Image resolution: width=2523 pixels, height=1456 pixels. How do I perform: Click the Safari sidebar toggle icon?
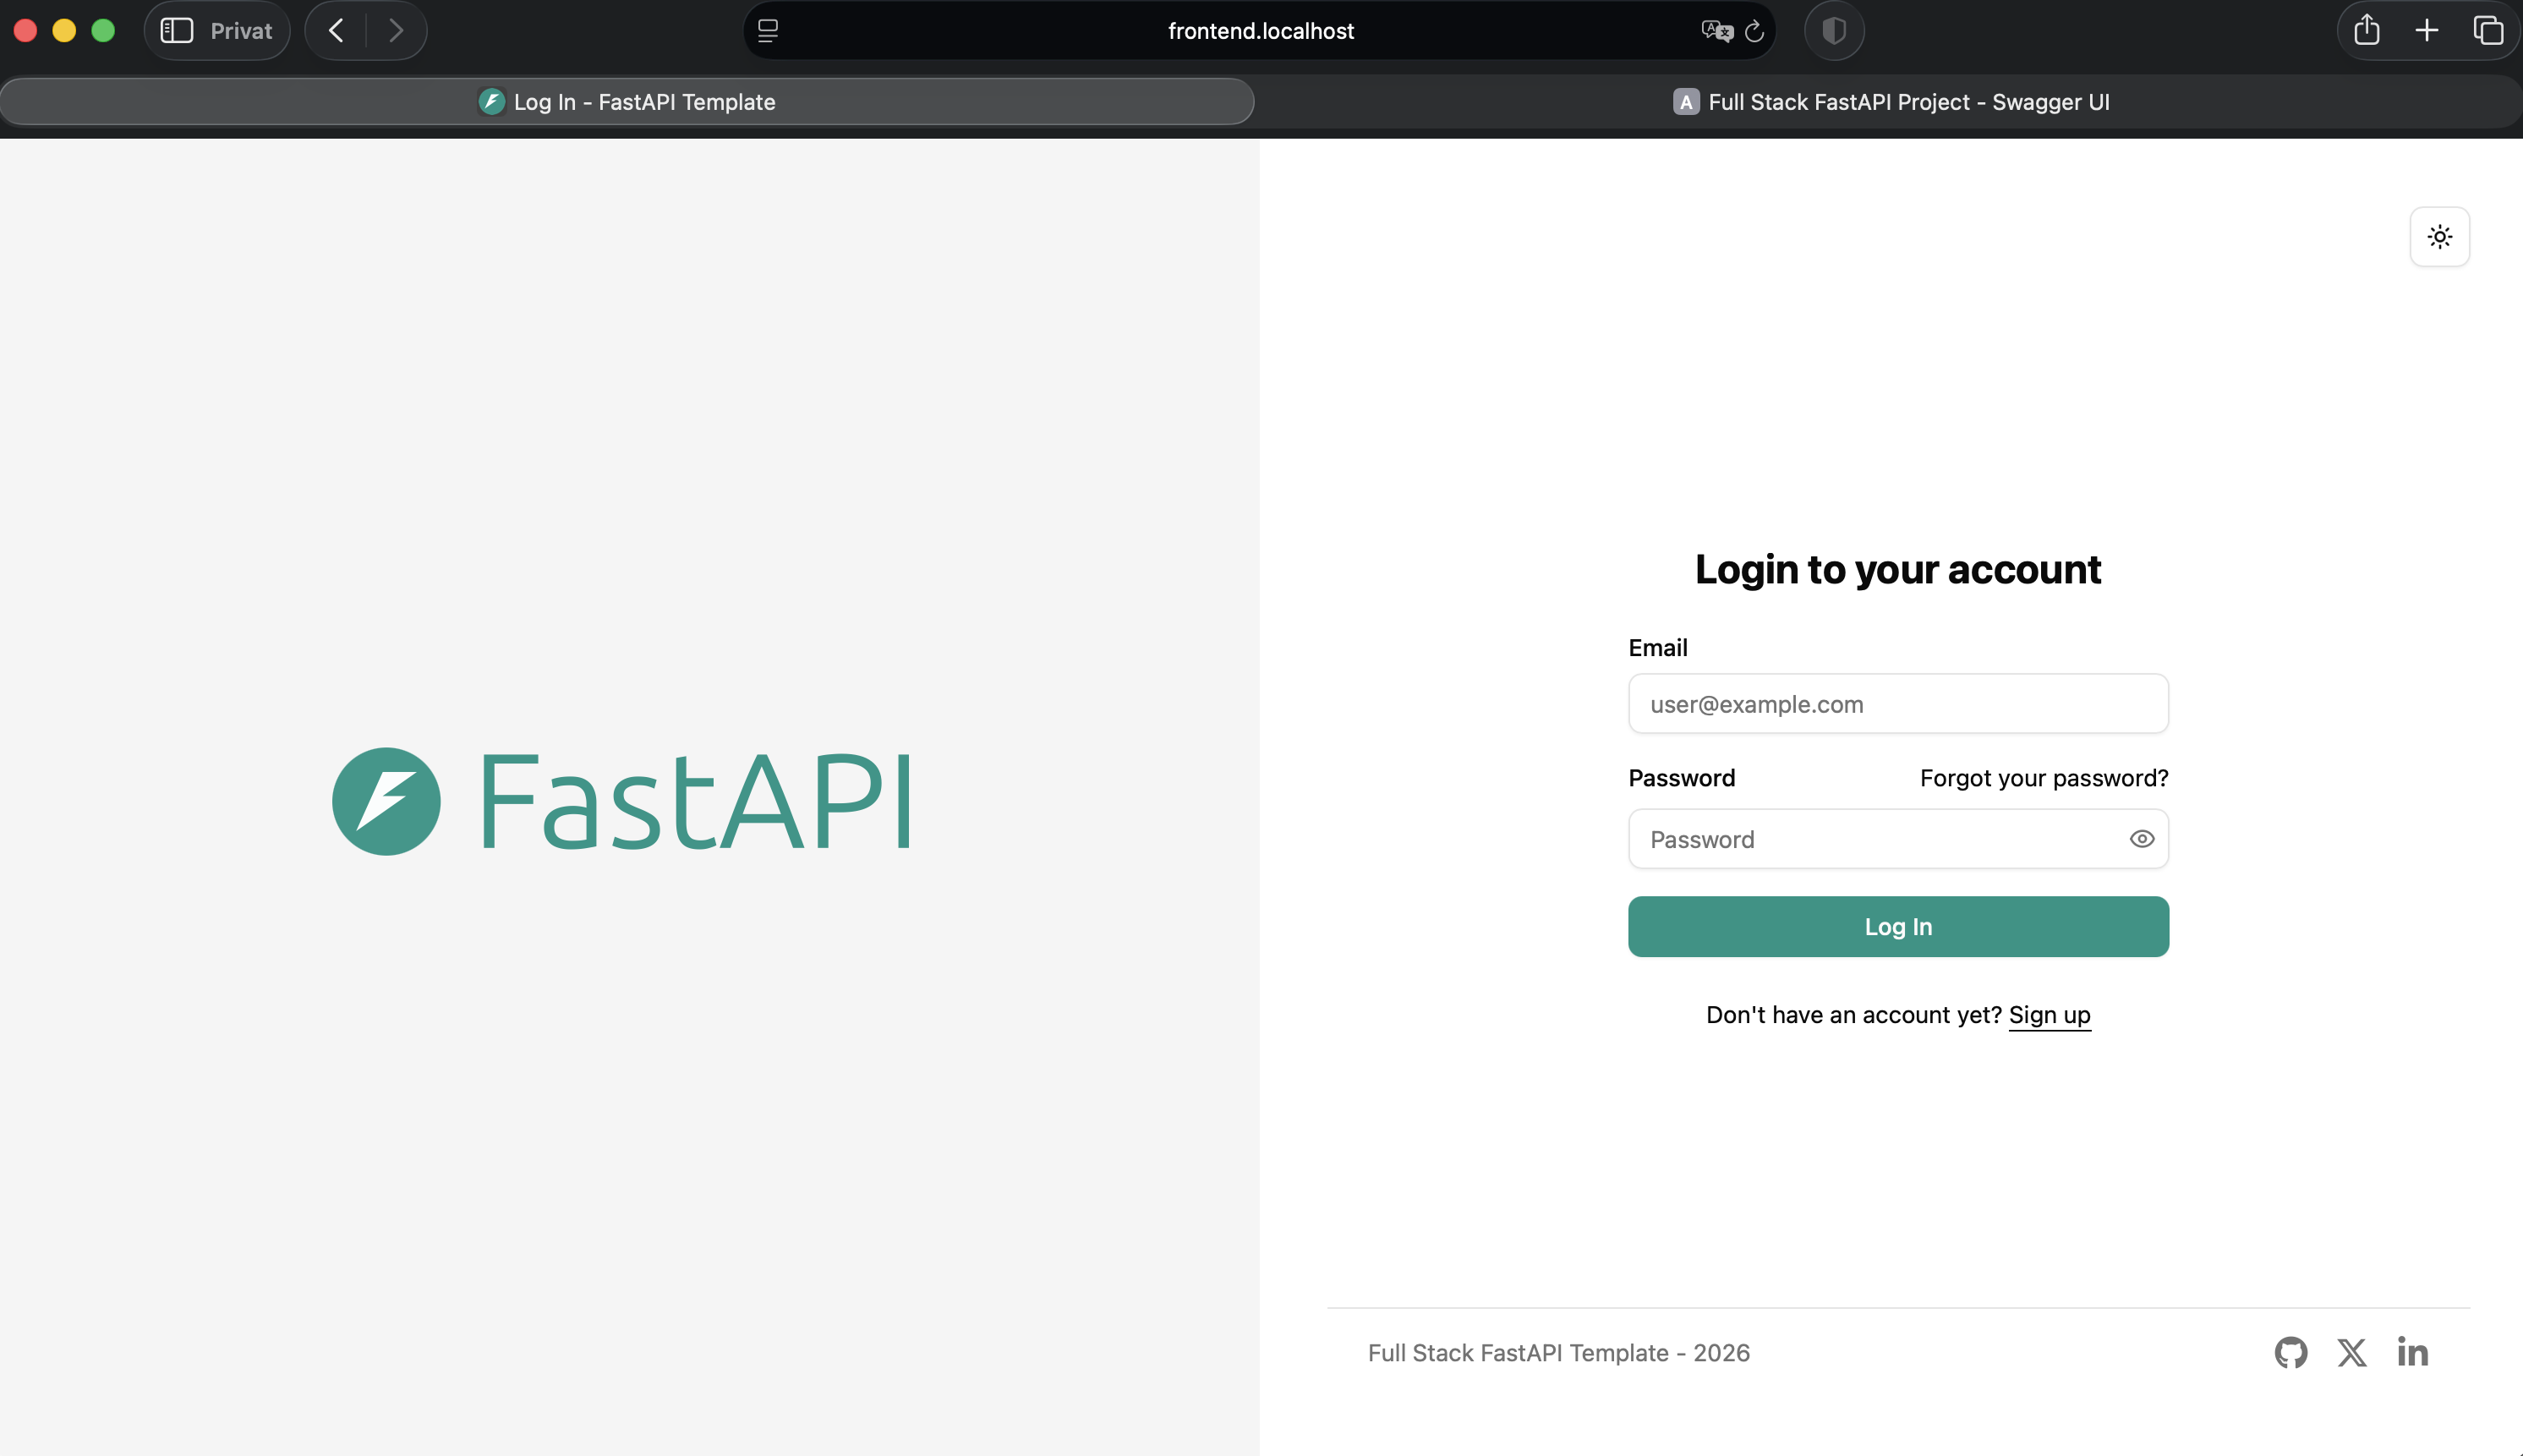(177, 31)
